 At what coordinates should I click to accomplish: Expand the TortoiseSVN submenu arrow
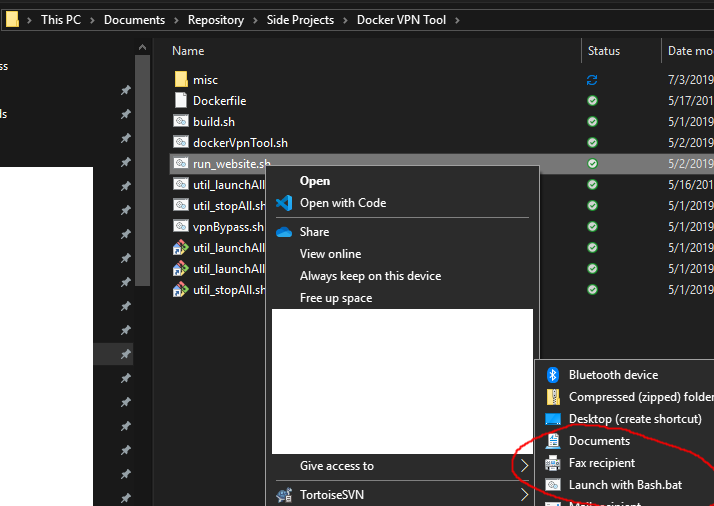pos(523,494)
